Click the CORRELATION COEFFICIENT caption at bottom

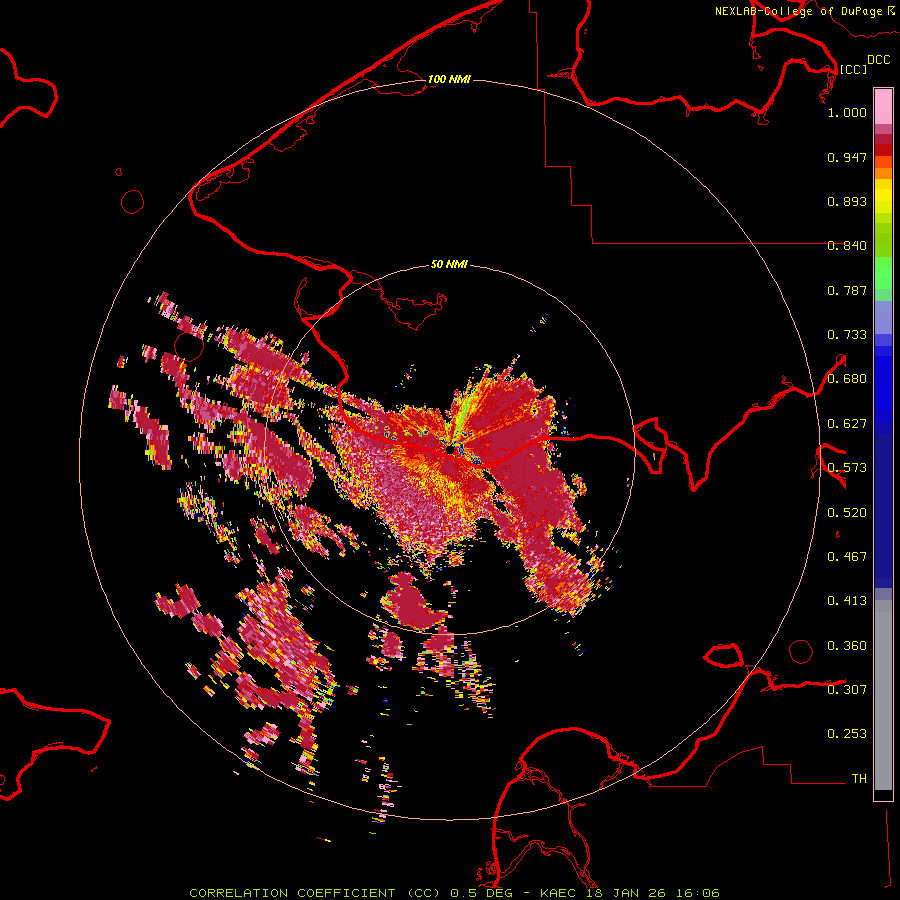(x=454, y=893)
